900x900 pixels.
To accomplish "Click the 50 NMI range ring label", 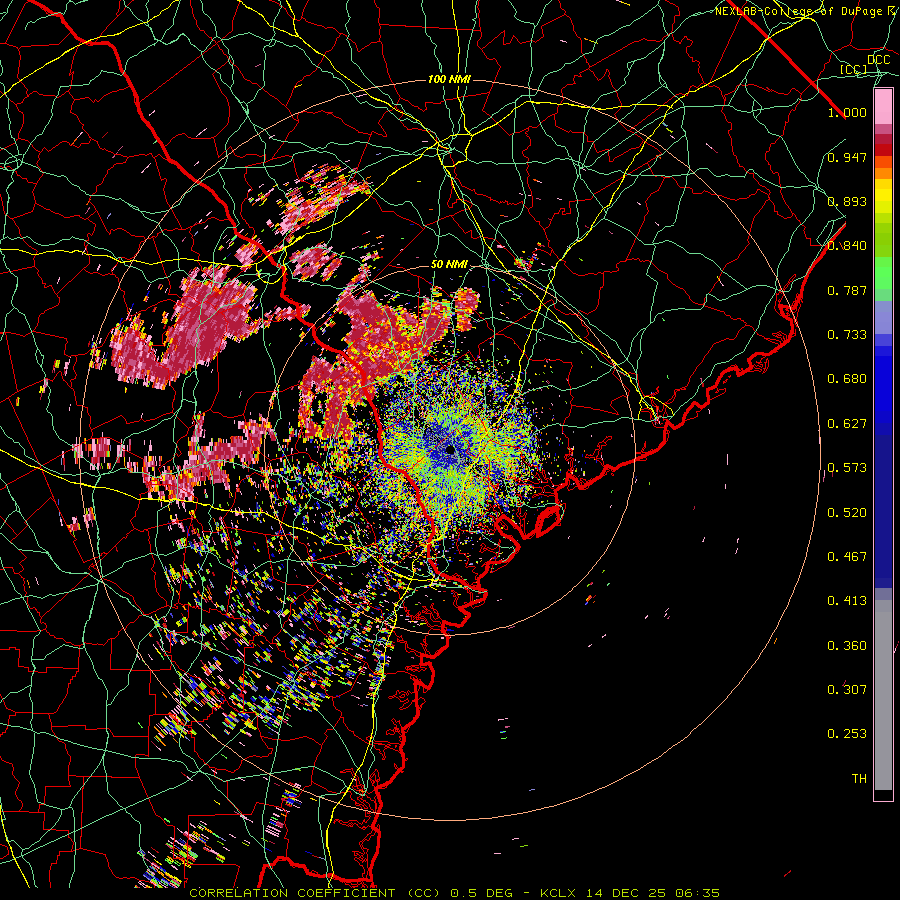I will (449, 264).
